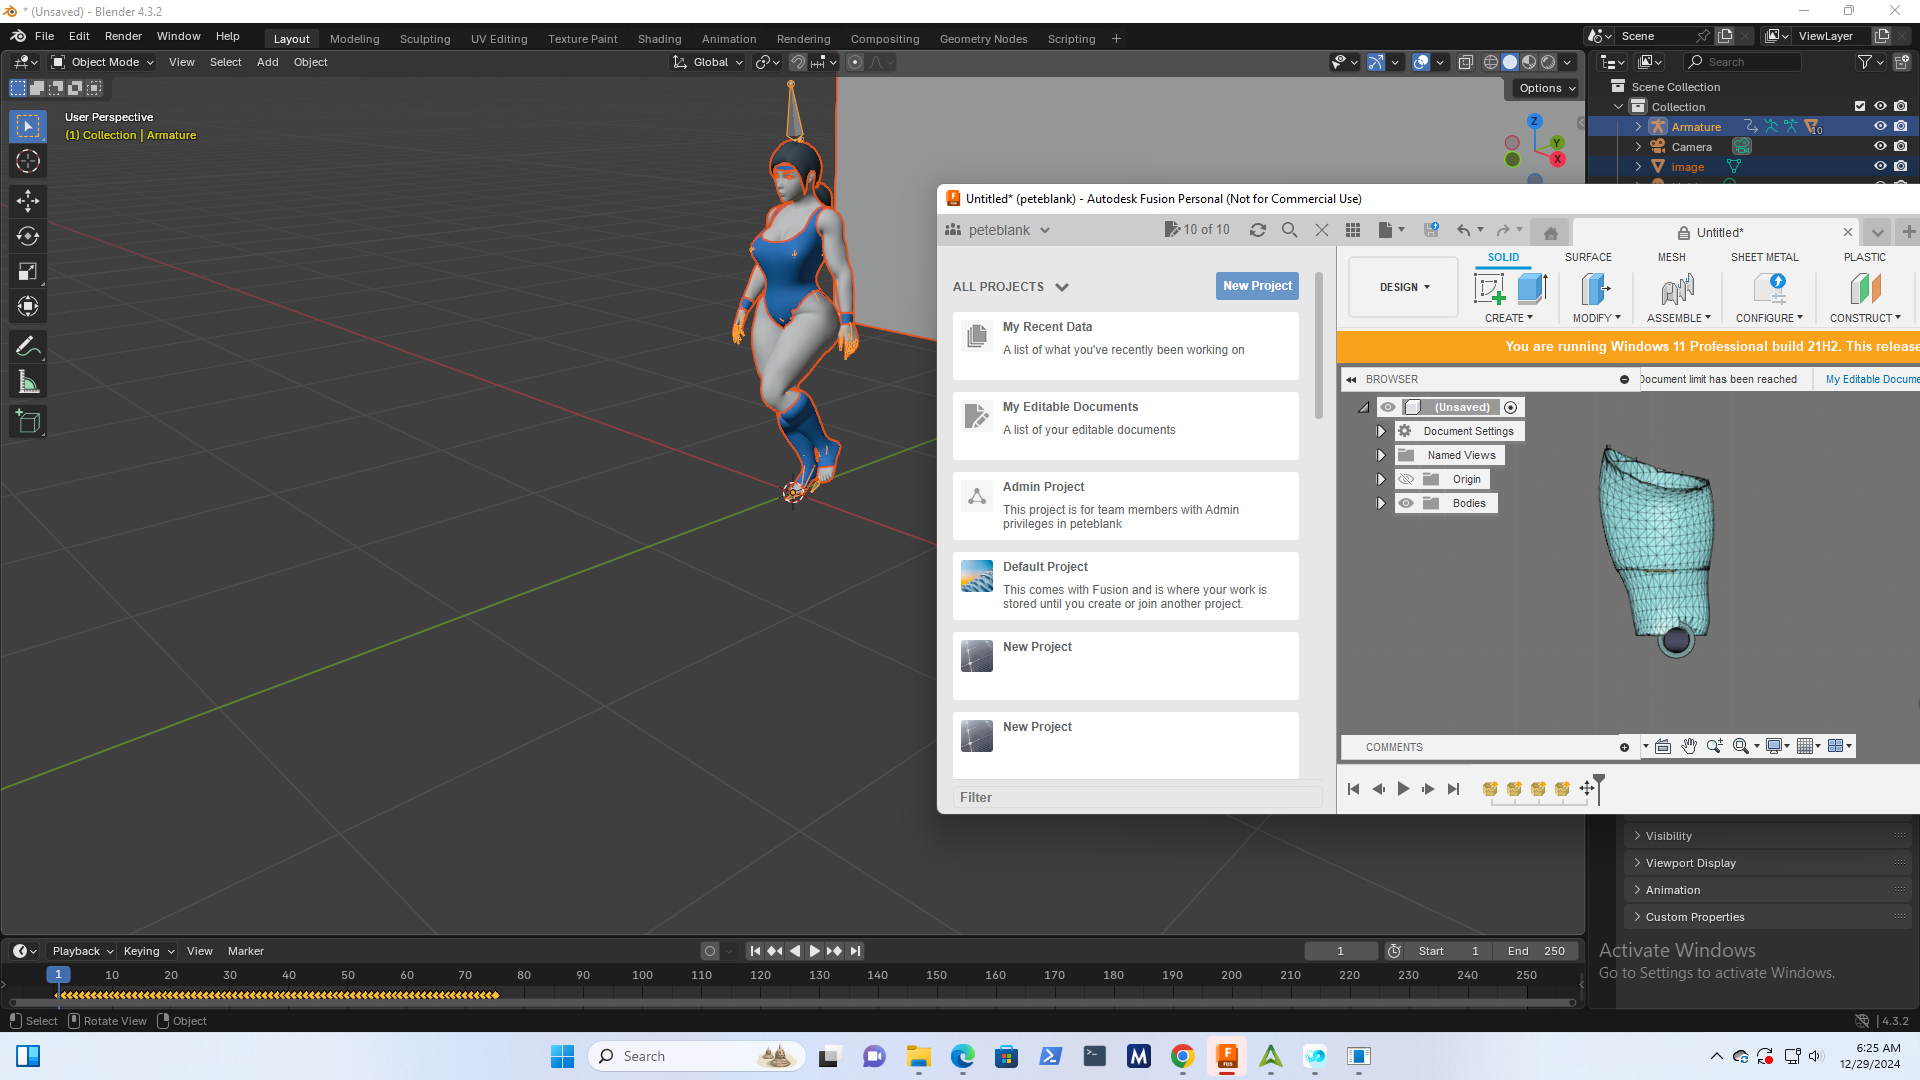Screen dimensions: 1920x1080
Task: Open Fusion grid apps icon
Action: [1353, 230]
